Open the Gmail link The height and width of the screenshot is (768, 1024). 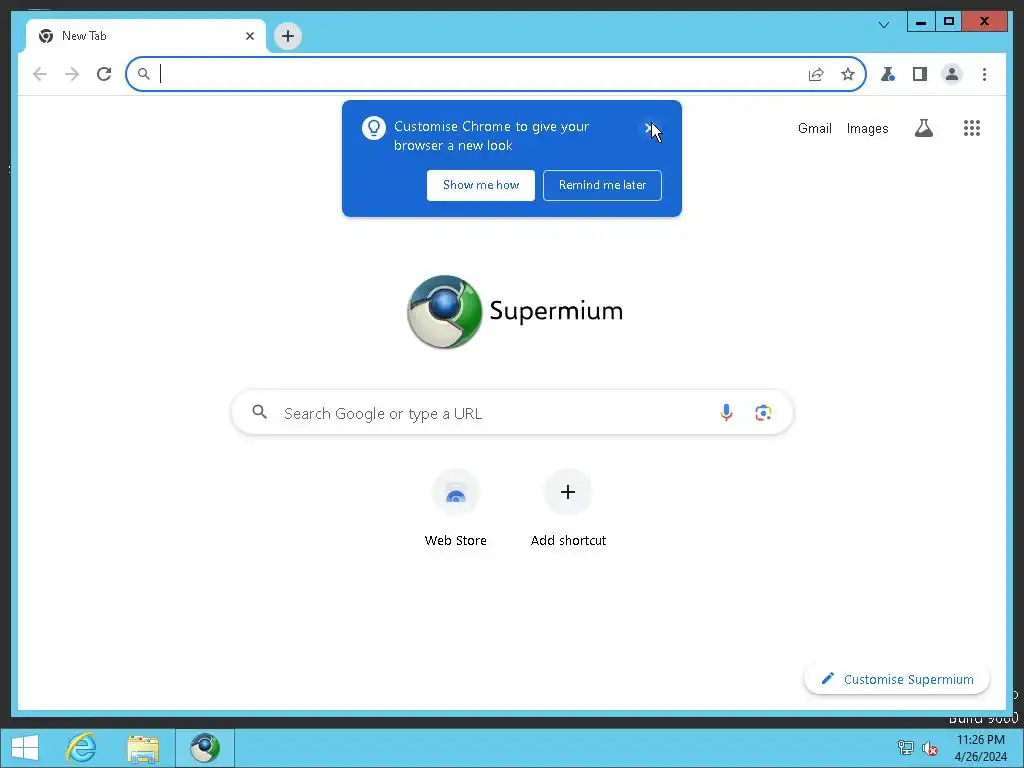(814, 128)
